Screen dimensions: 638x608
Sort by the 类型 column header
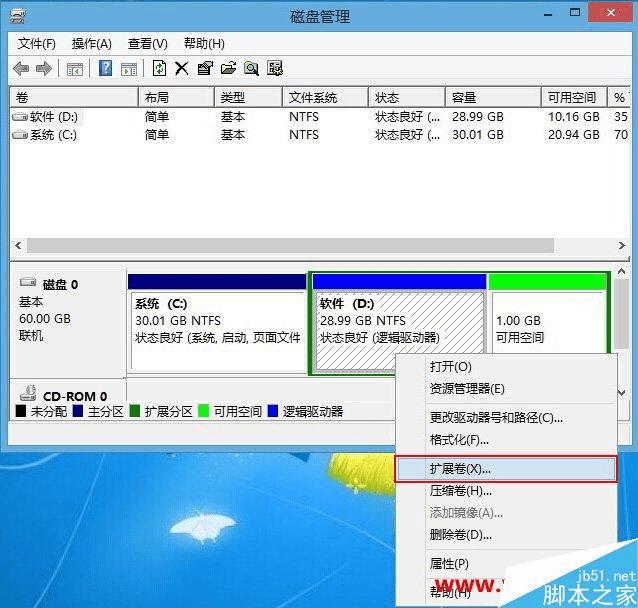(x=248, y=97)
